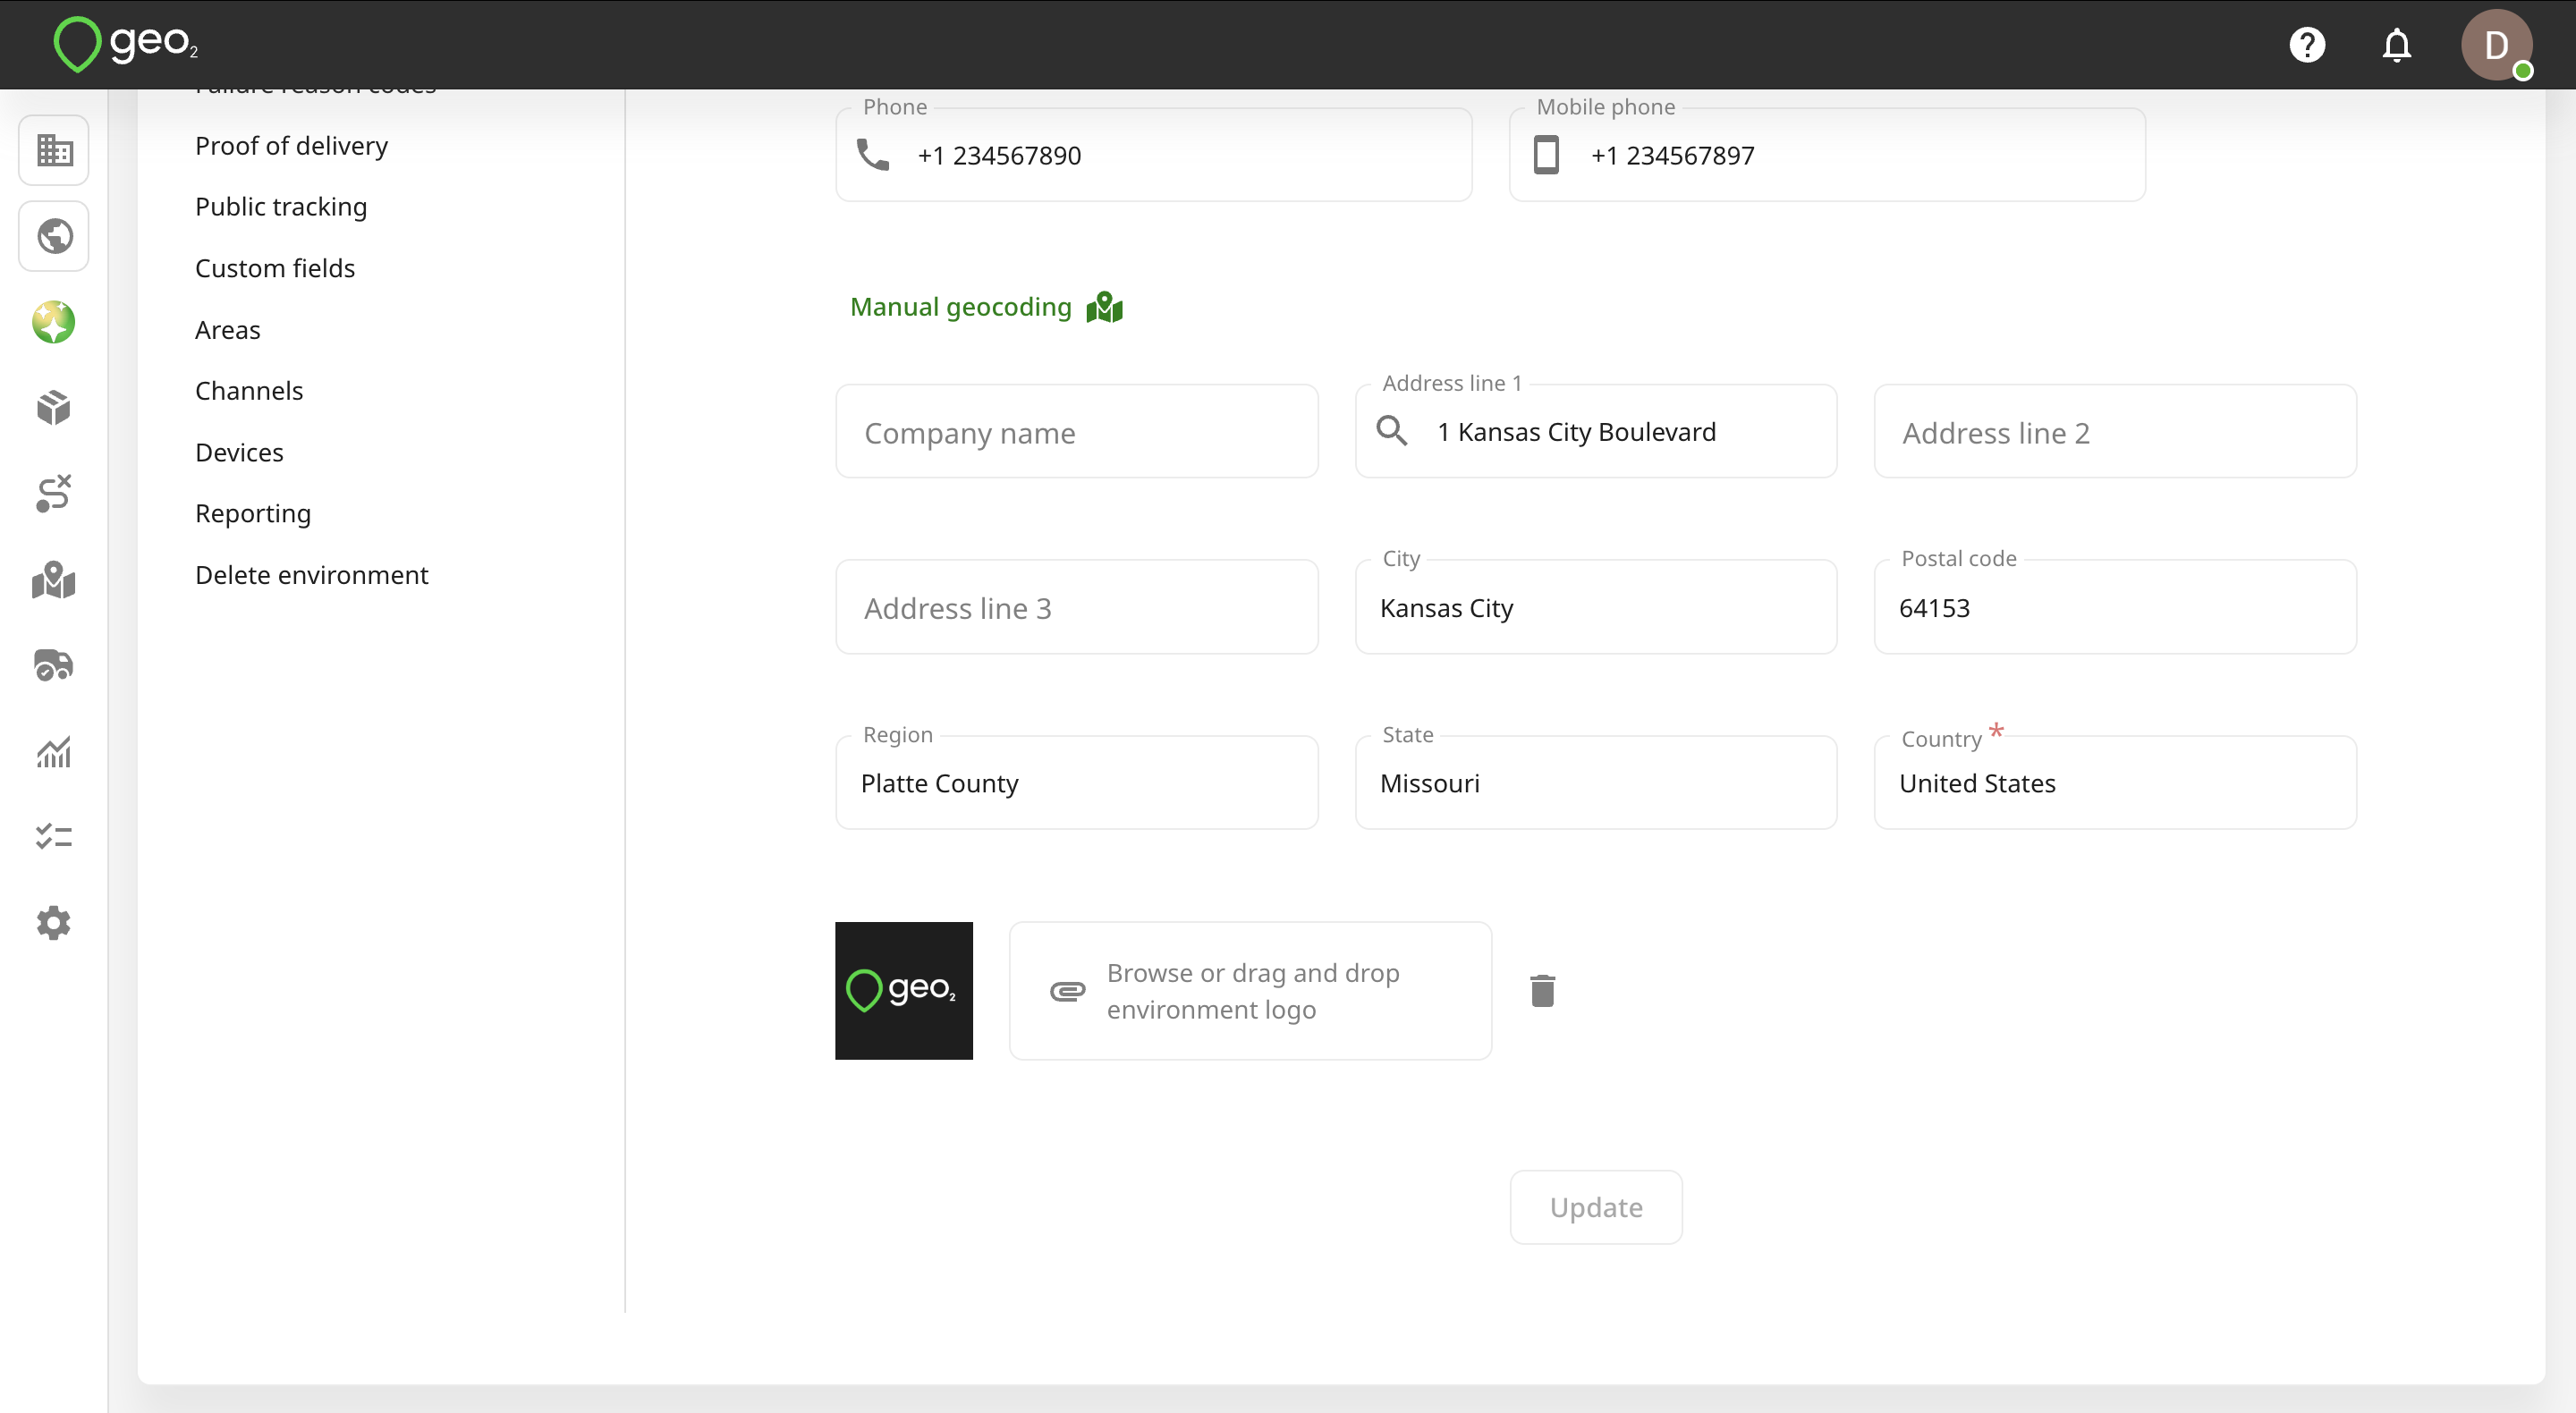Click the Update button

1596,1207
